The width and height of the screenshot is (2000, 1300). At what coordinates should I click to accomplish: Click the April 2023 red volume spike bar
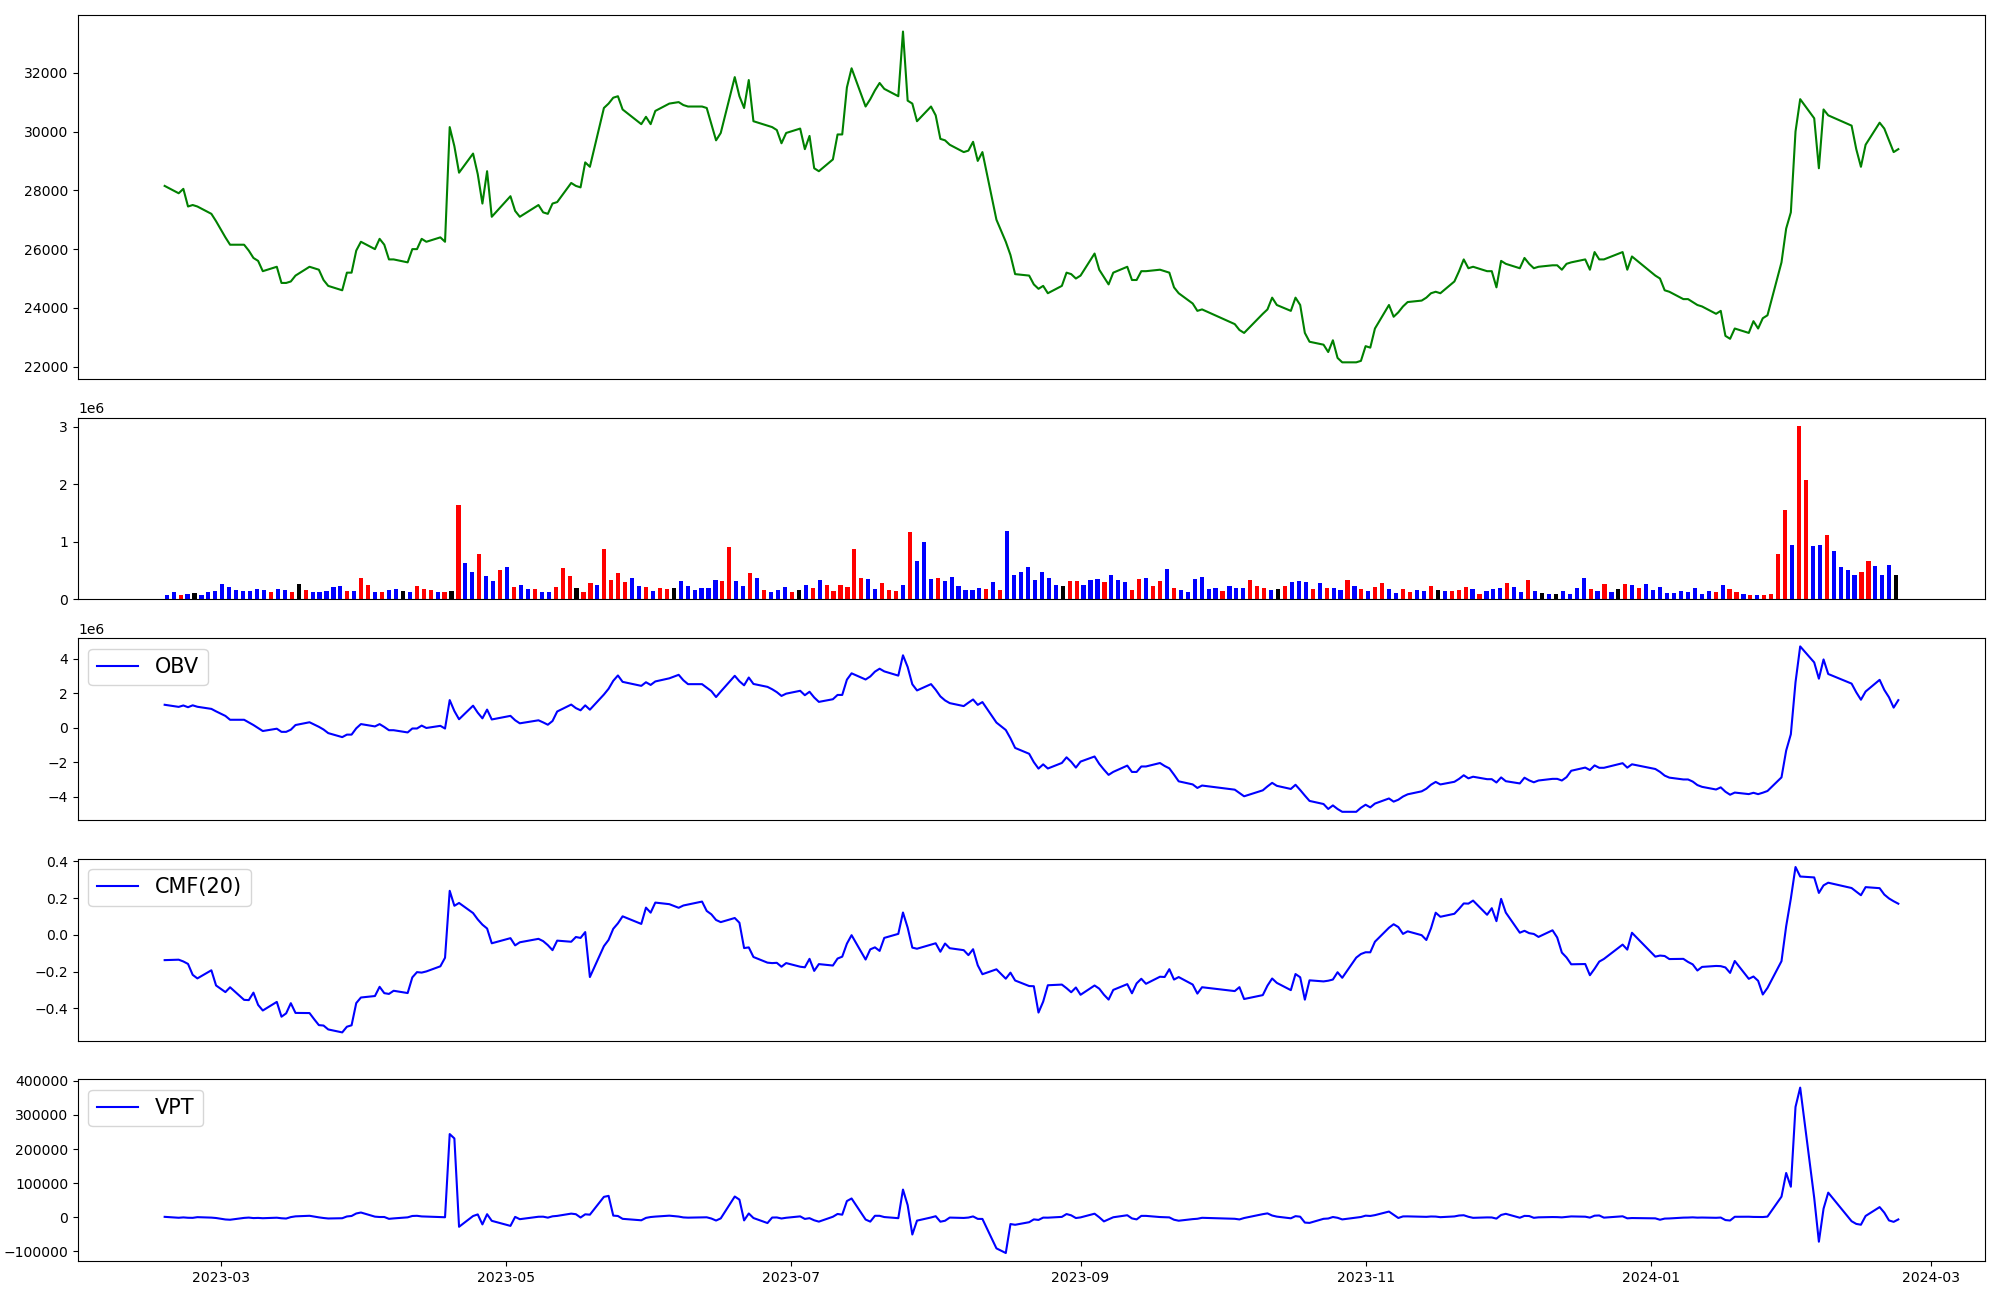pyautogui.click(x=458, y=551)
